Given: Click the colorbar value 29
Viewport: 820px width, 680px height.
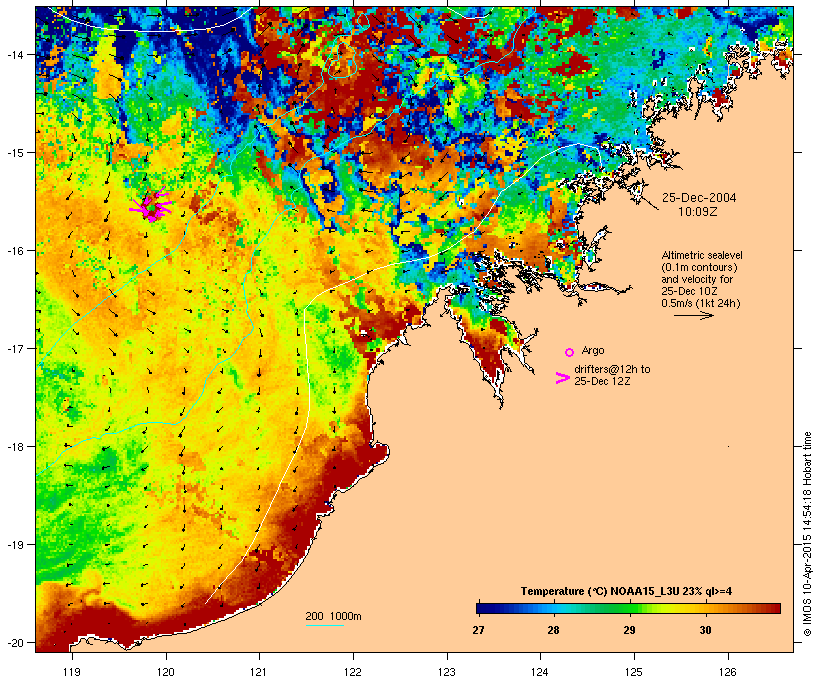Looking at the screenshot, I should pyautogui.click(x=630, y=630).
